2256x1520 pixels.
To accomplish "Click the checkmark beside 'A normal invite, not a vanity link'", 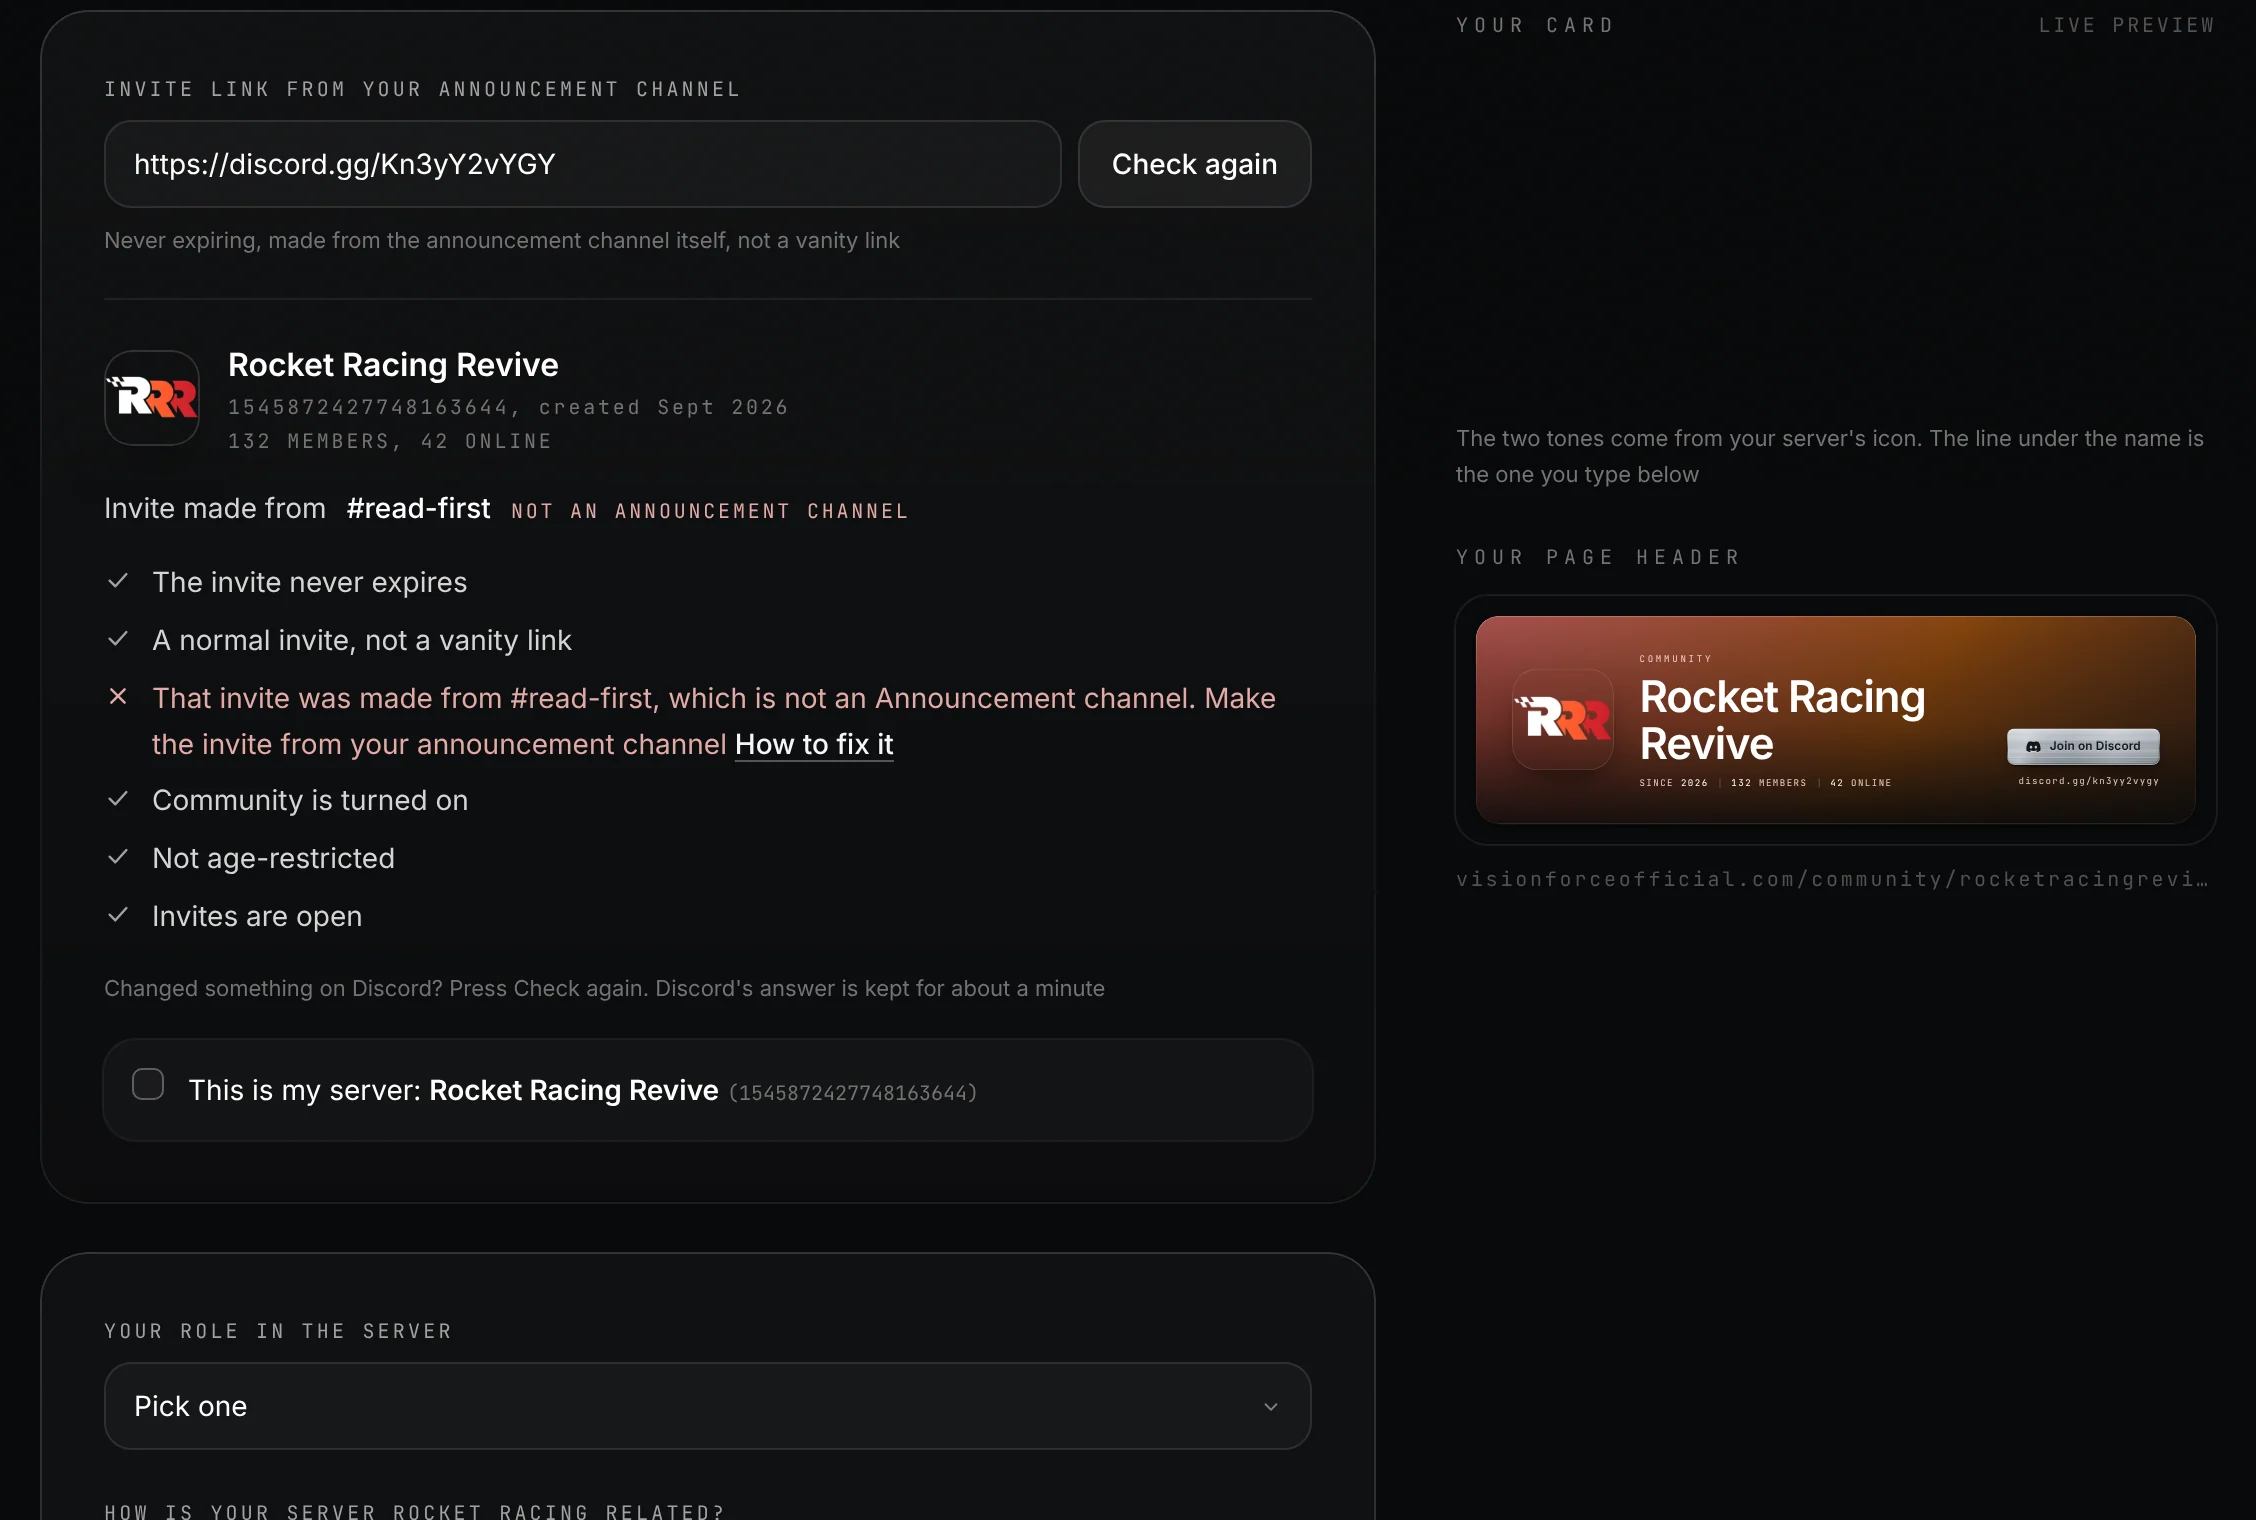I will 118,639.
